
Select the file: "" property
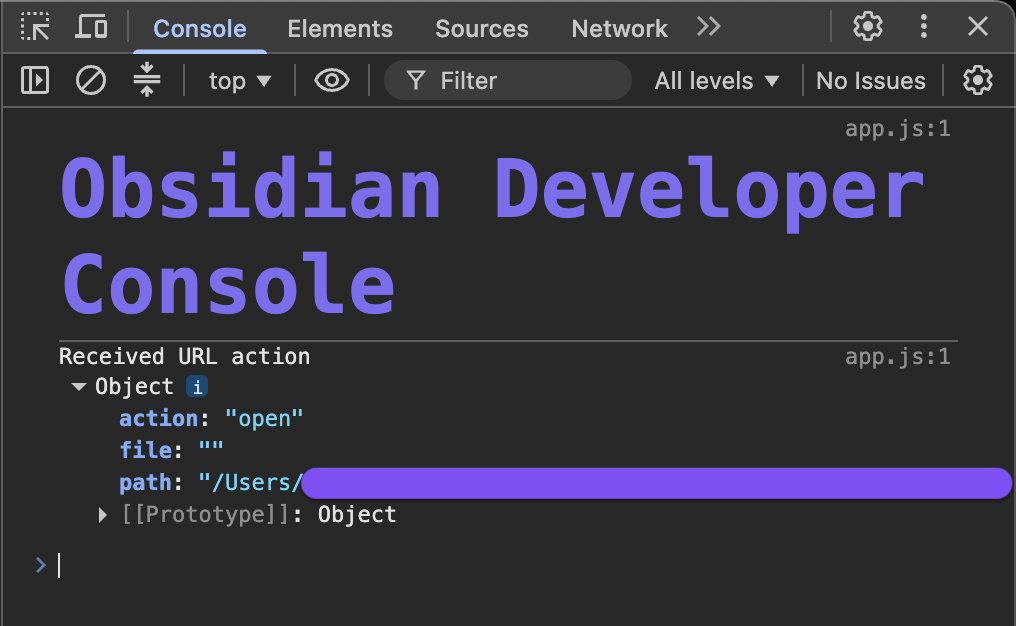coord(172,450)
